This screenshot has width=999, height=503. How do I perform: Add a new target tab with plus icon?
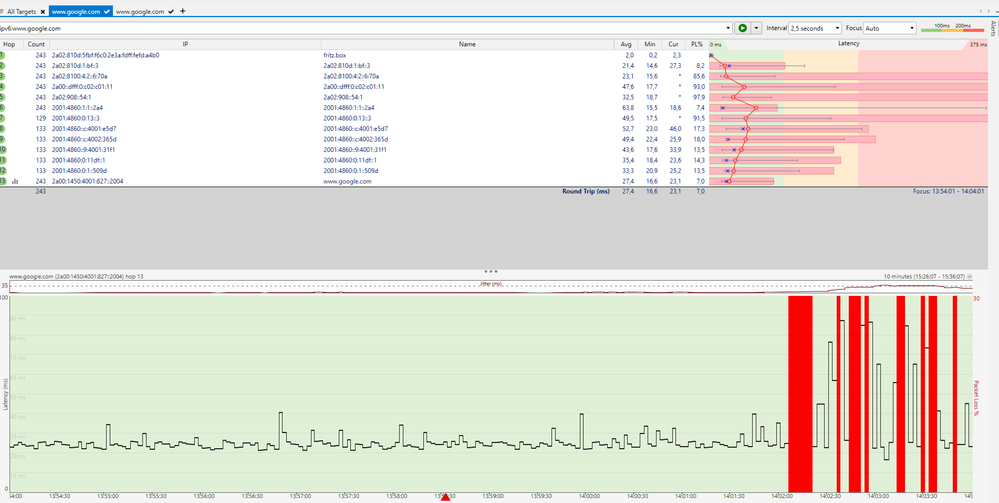pyautogui.click(x=183, y=10)
